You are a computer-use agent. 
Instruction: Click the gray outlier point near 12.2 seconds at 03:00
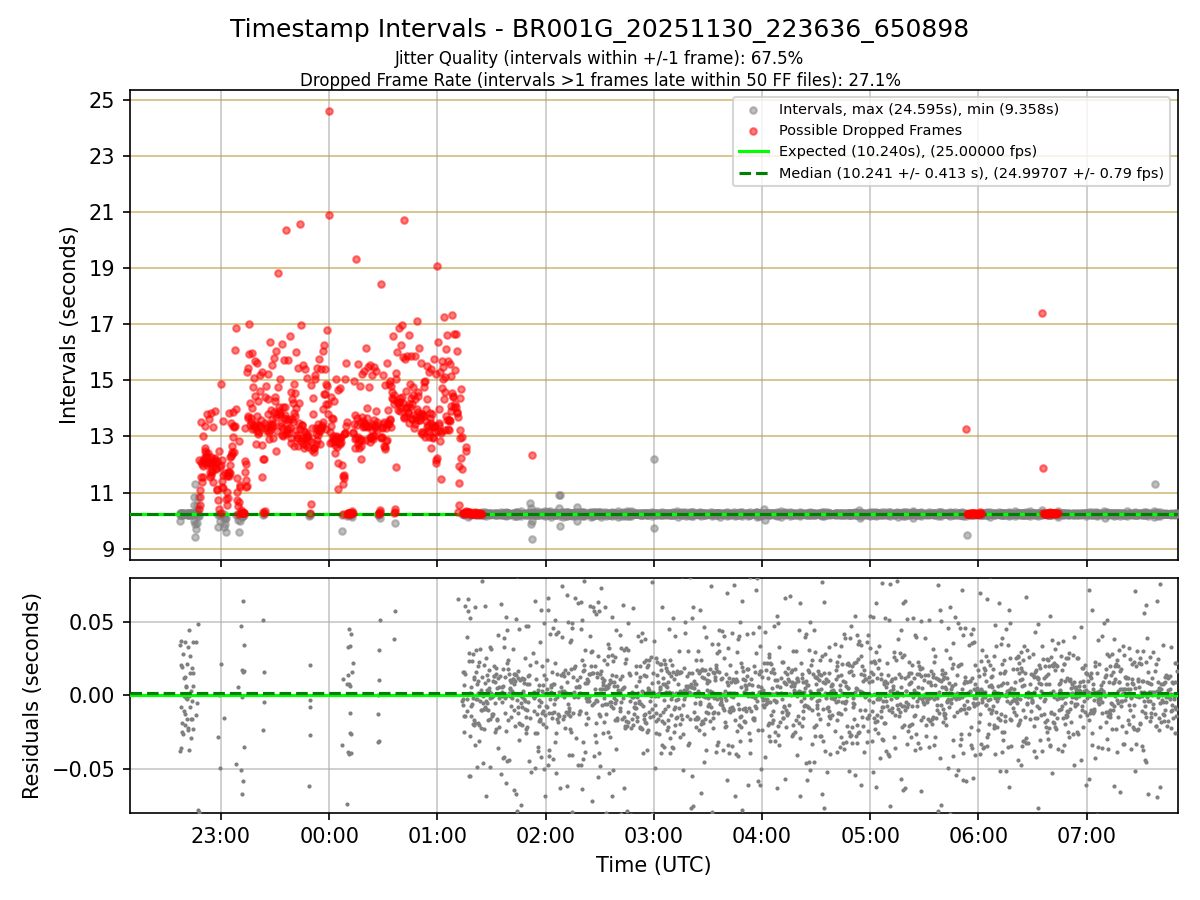[654, 459]
